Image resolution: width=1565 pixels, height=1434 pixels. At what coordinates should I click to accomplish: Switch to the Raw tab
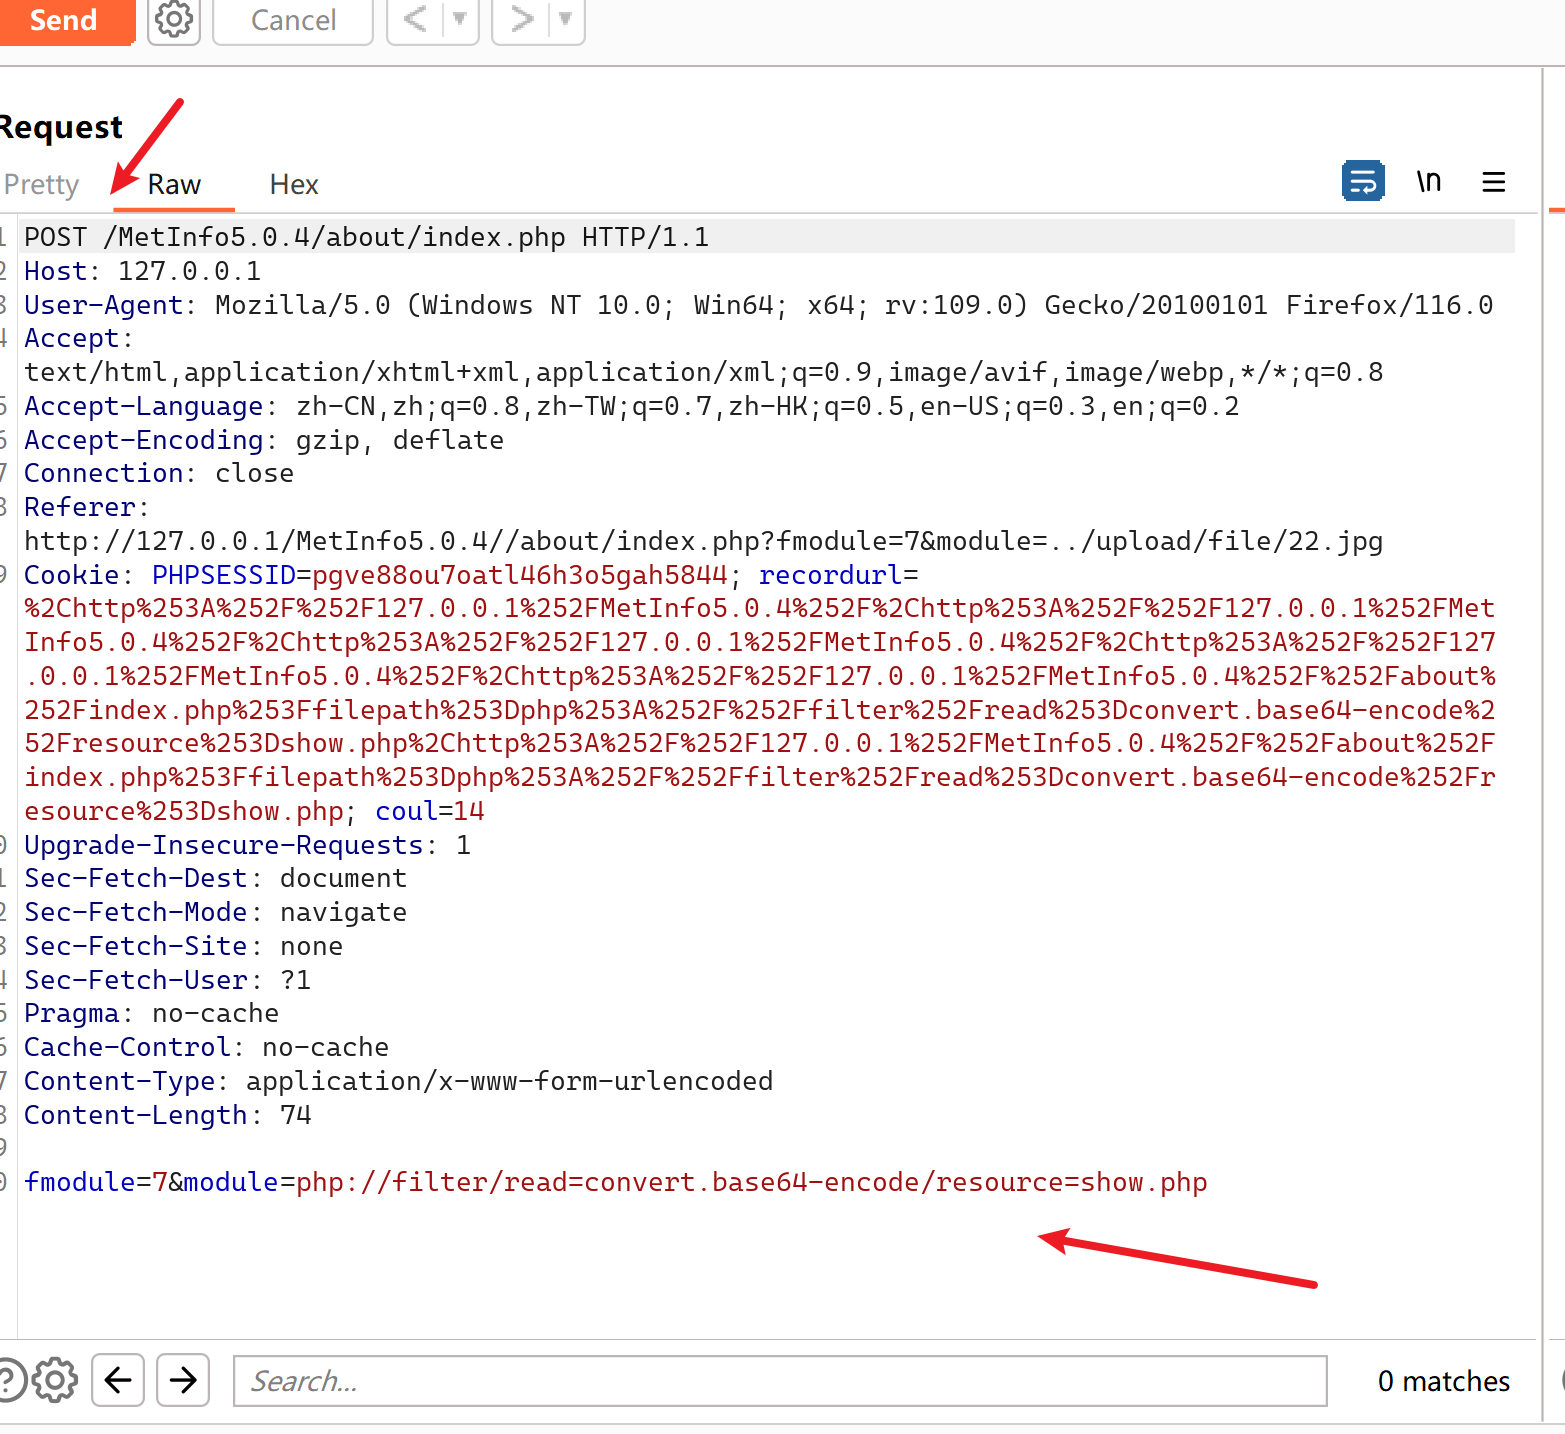(174, 184)
